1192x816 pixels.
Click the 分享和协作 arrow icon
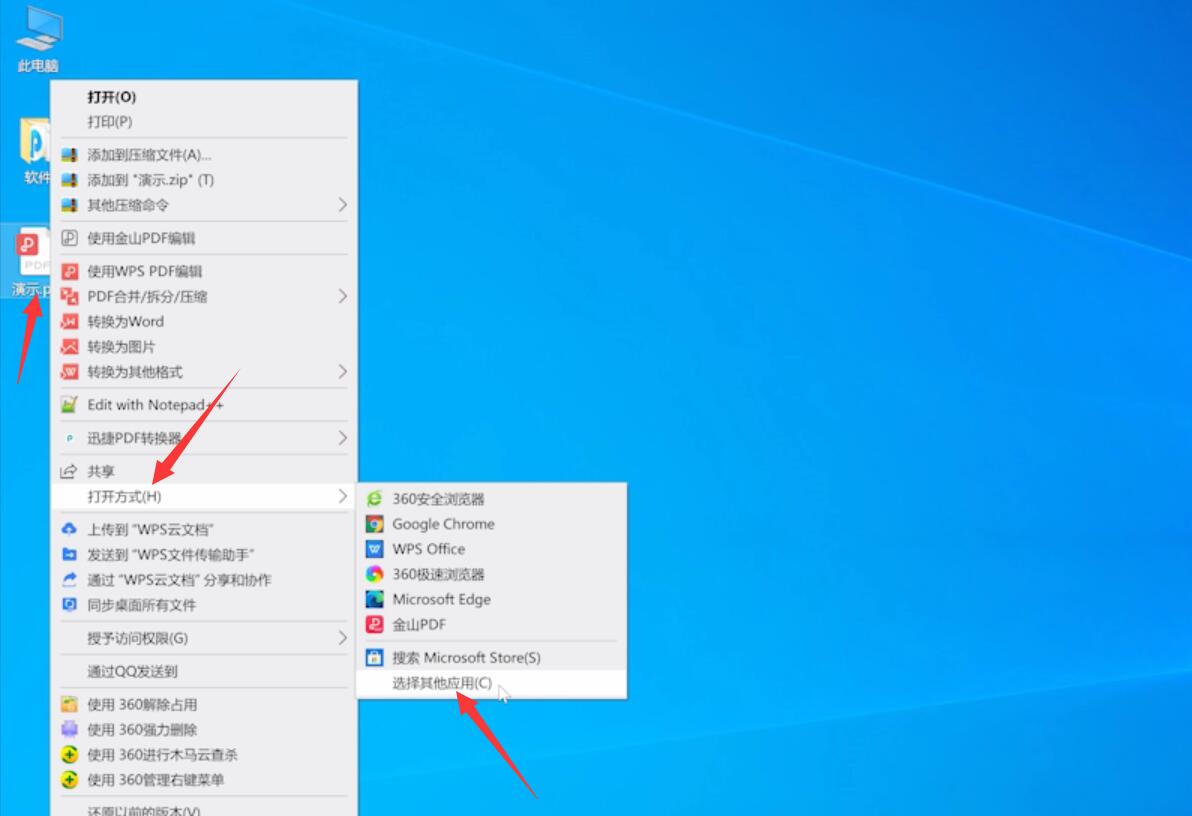click(69, 579)
